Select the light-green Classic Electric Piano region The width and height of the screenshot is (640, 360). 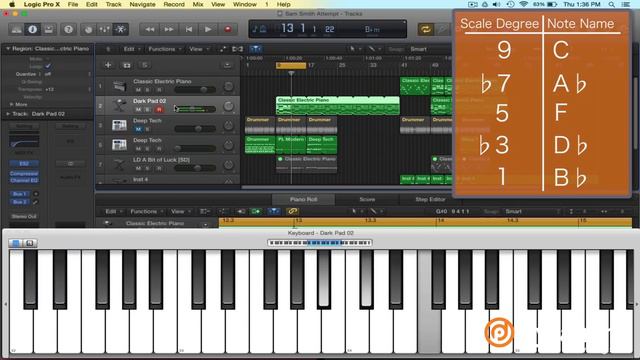pyautogui.click(x=338, y=105)
